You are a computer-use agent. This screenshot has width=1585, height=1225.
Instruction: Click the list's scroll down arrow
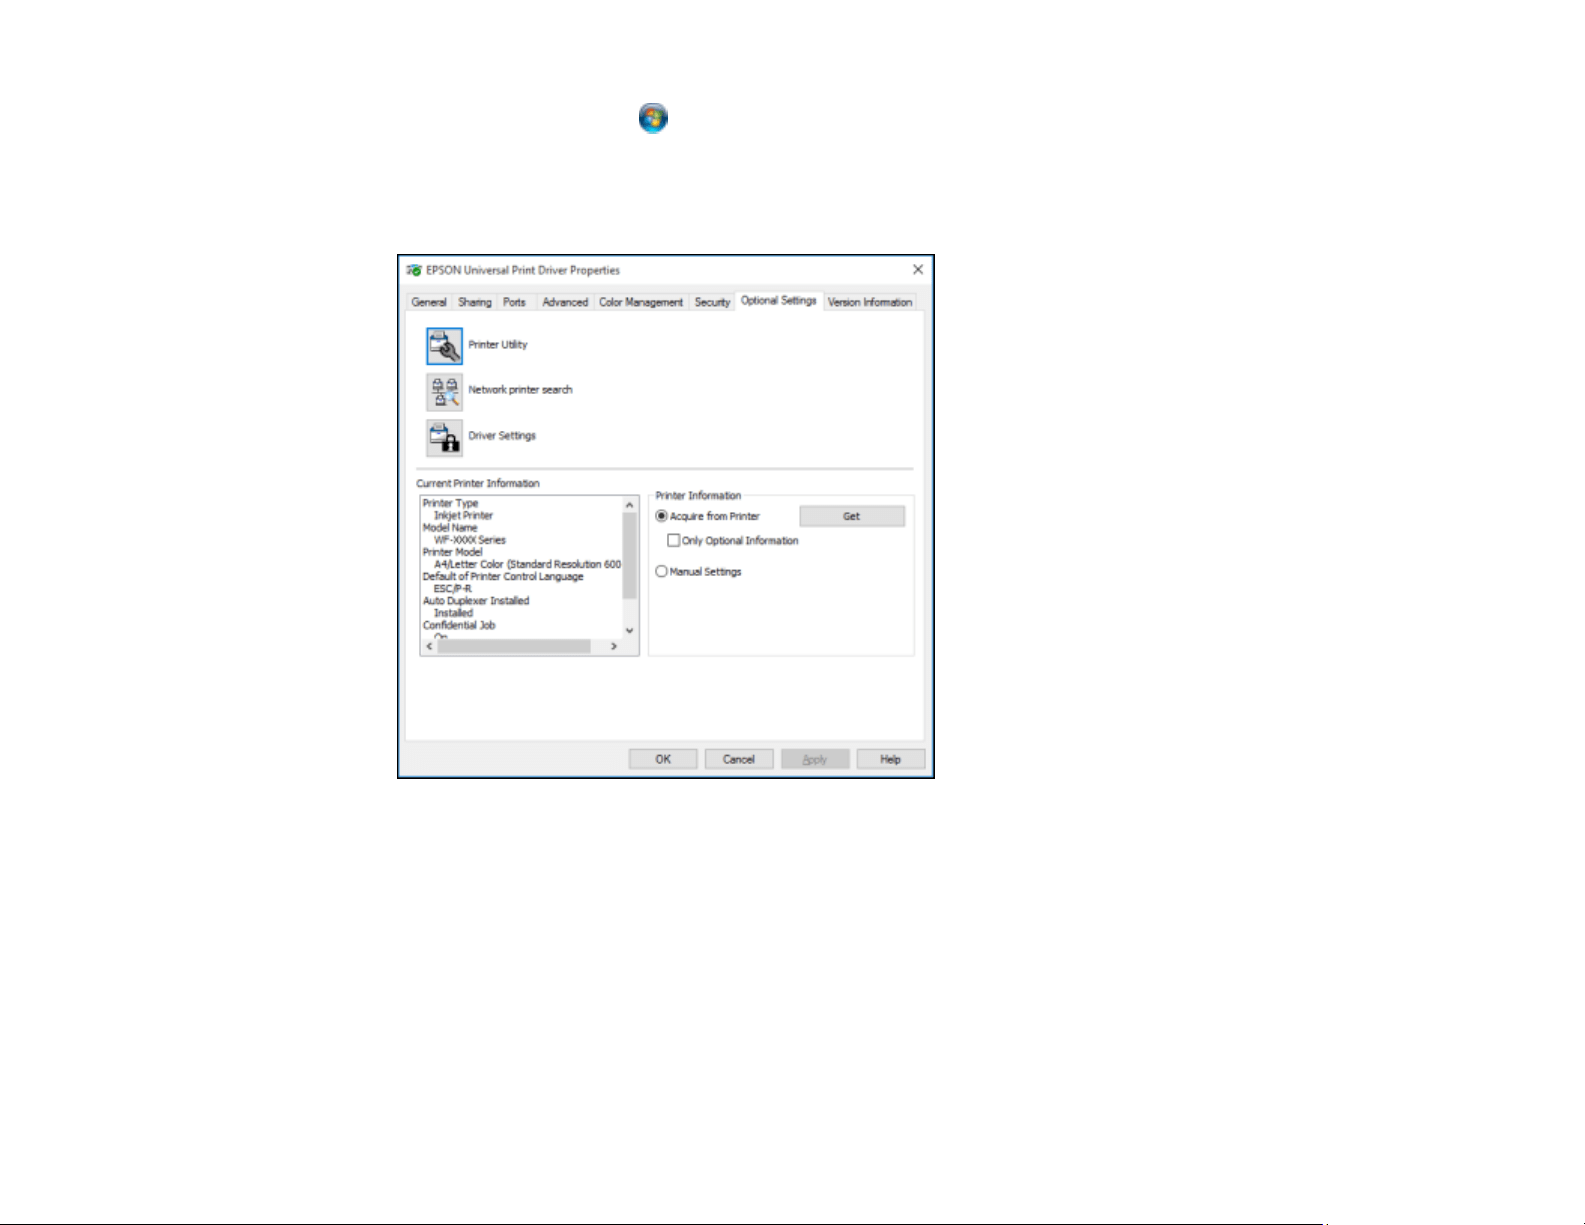[629, 630]
